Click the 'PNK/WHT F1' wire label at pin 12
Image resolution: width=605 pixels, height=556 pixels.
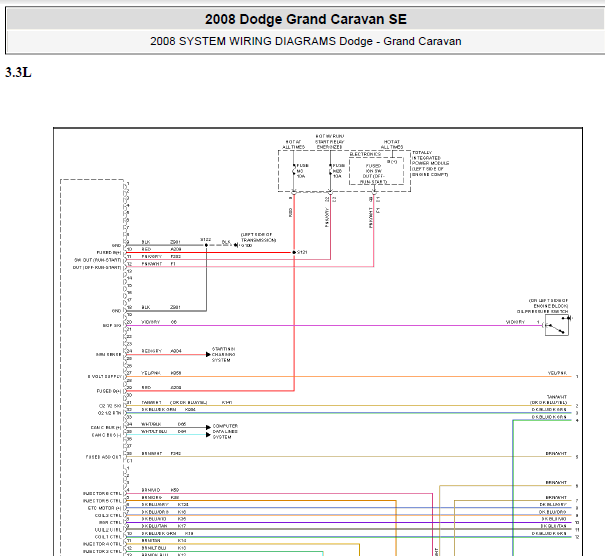point(158,264)
